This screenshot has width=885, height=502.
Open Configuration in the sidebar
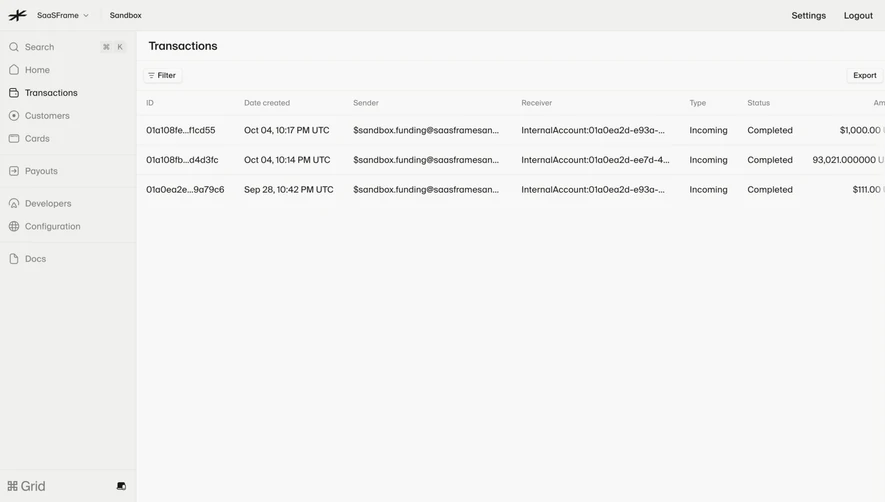[52, 226]
